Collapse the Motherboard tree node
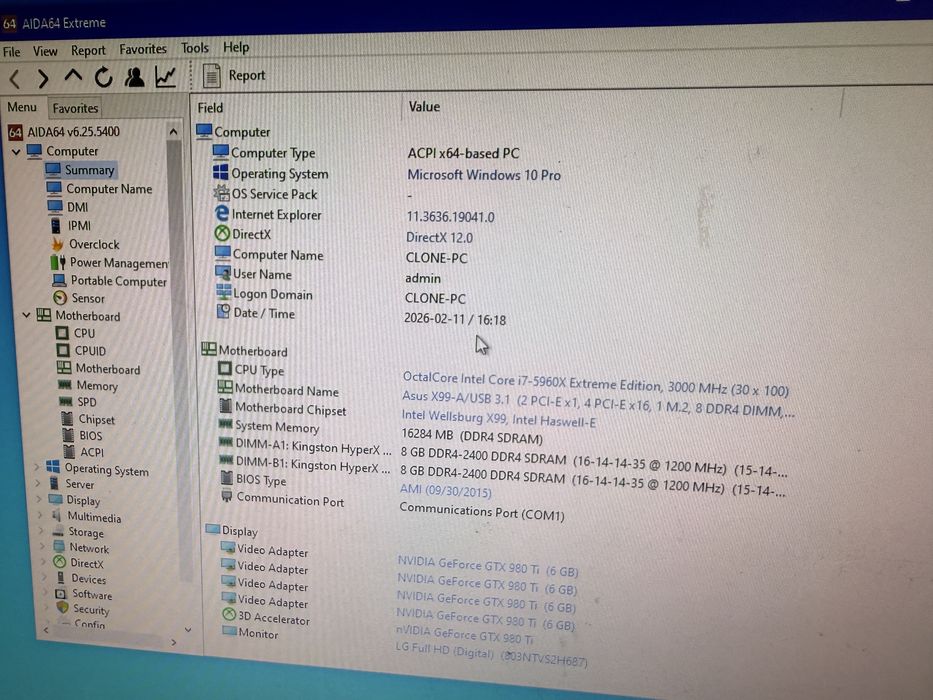Viewport: 933px width, 700px height. pyautogui.click(x=26, y=315)
